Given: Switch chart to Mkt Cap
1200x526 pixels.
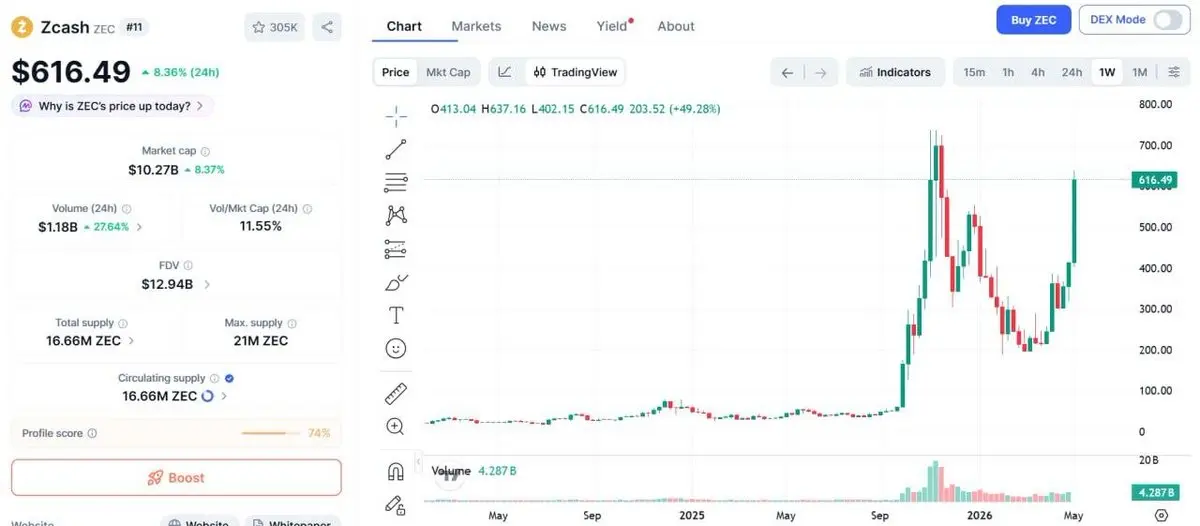Looking at the screenshot, I should (x=448, y=72).
